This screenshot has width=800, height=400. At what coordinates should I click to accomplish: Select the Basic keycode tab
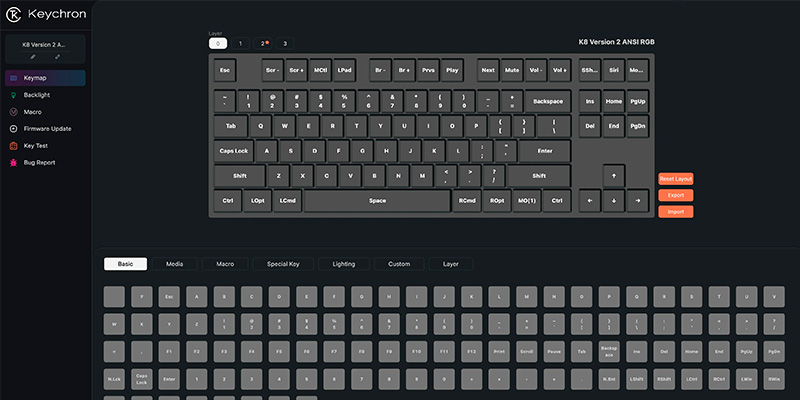point(126,264)
